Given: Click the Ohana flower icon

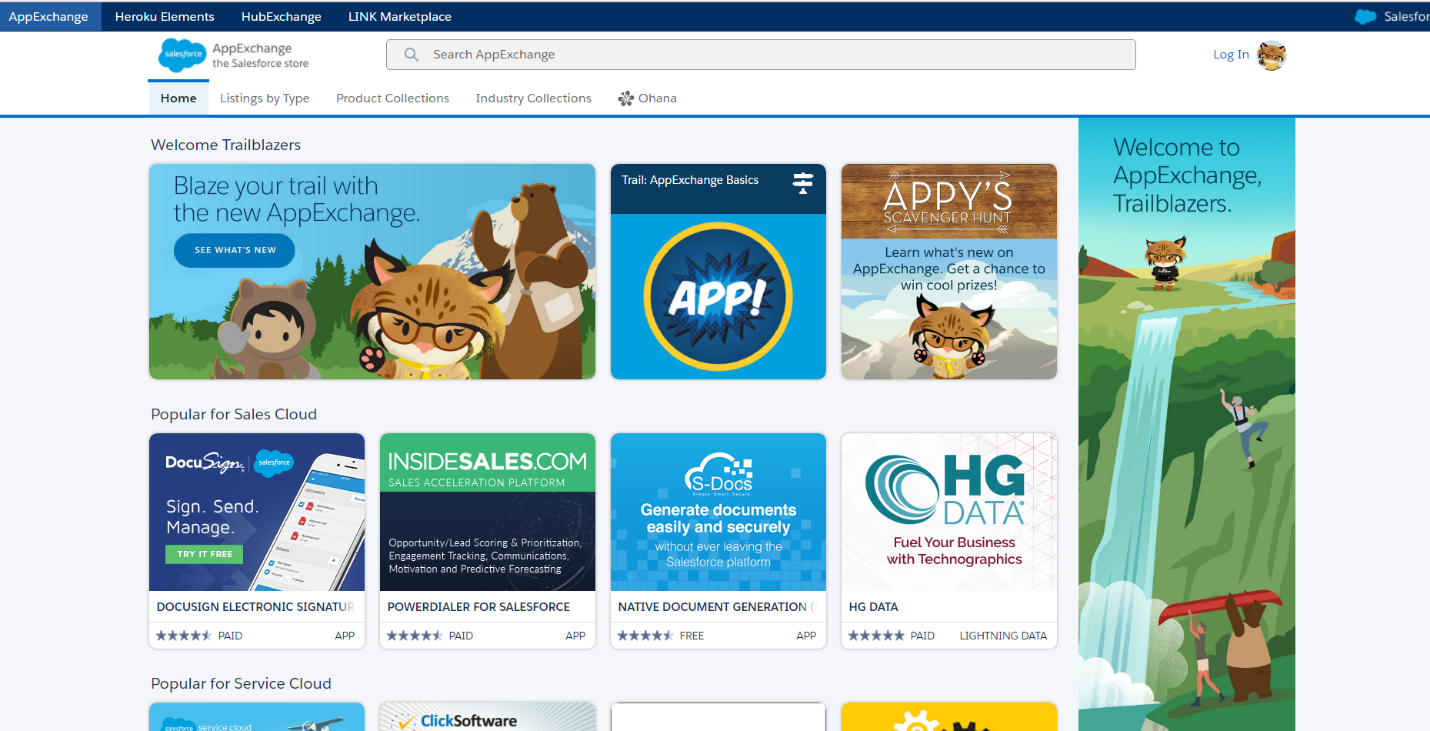Looking at the screenshot, I should [x=626, y=98].
